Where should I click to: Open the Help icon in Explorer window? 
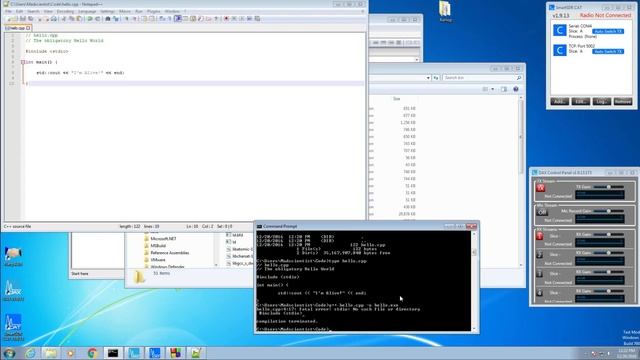516,89
